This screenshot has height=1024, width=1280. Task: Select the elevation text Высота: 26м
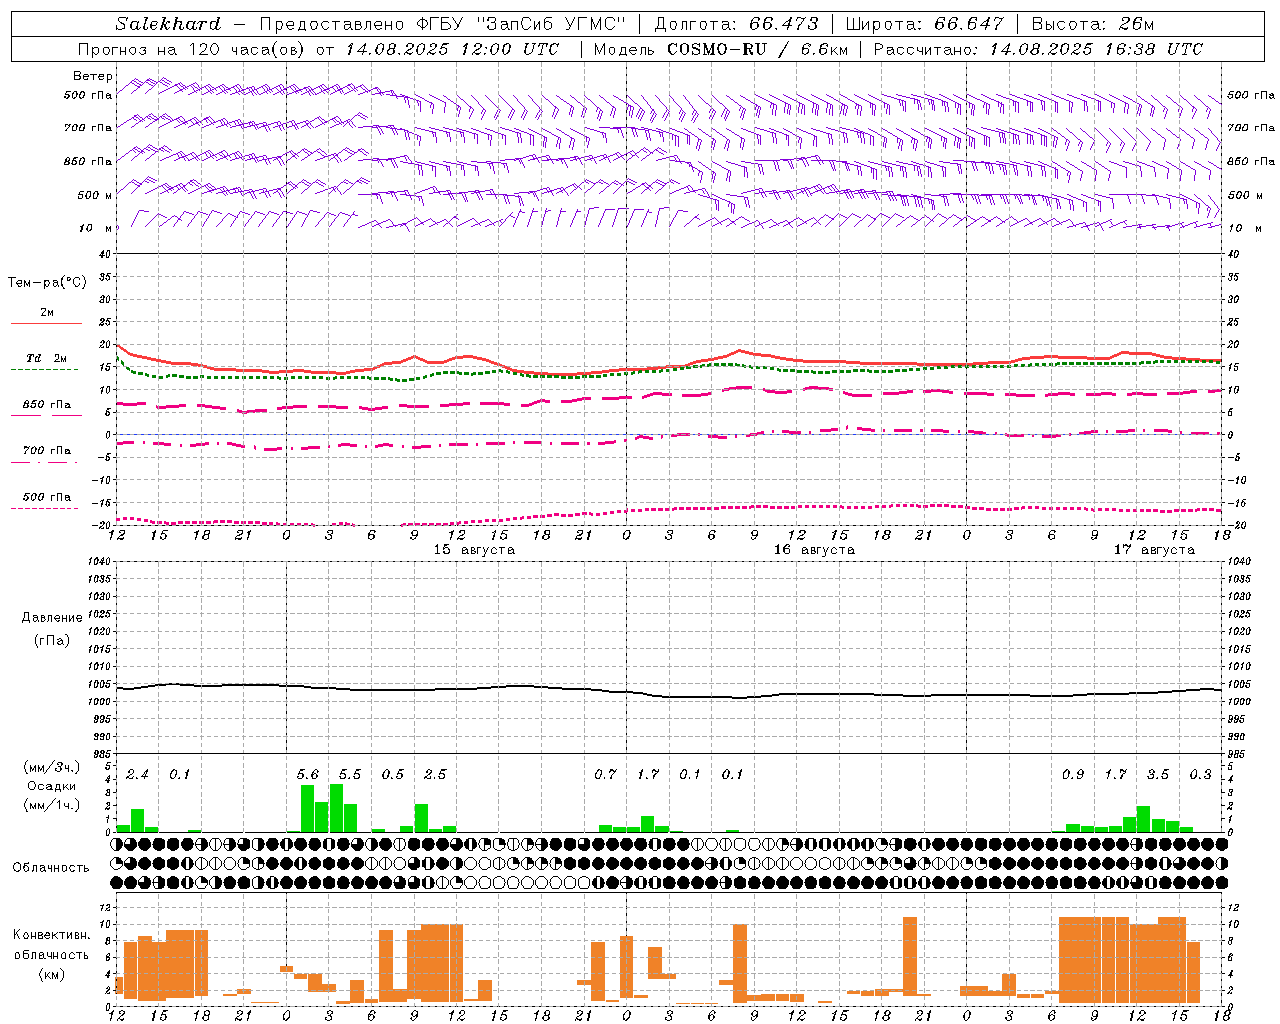[1093, 24]
